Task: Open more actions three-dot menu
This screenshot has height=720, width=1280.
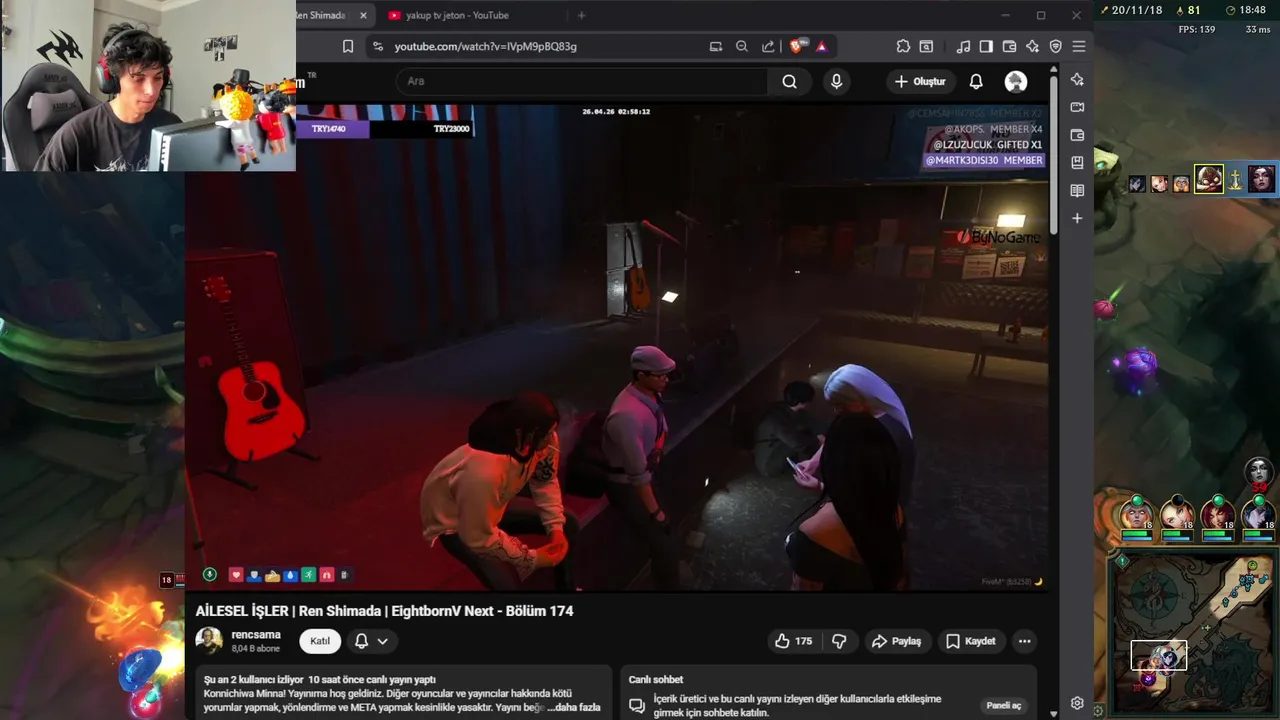Action: [x=1024, y=641]
